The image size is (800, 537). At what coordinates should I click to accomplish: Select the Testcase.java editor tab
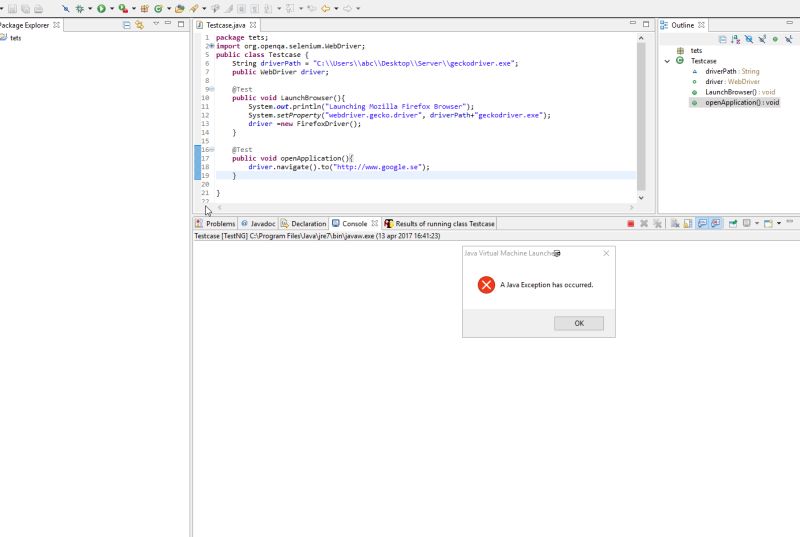tap(226, 25)
